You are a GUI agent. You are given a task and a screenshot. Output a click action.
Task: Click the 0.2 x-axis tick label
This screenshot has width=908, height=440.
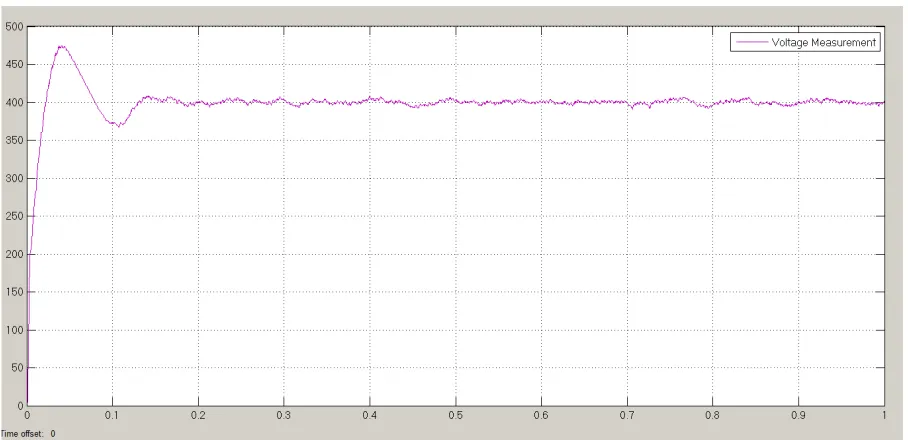[198, 415]
